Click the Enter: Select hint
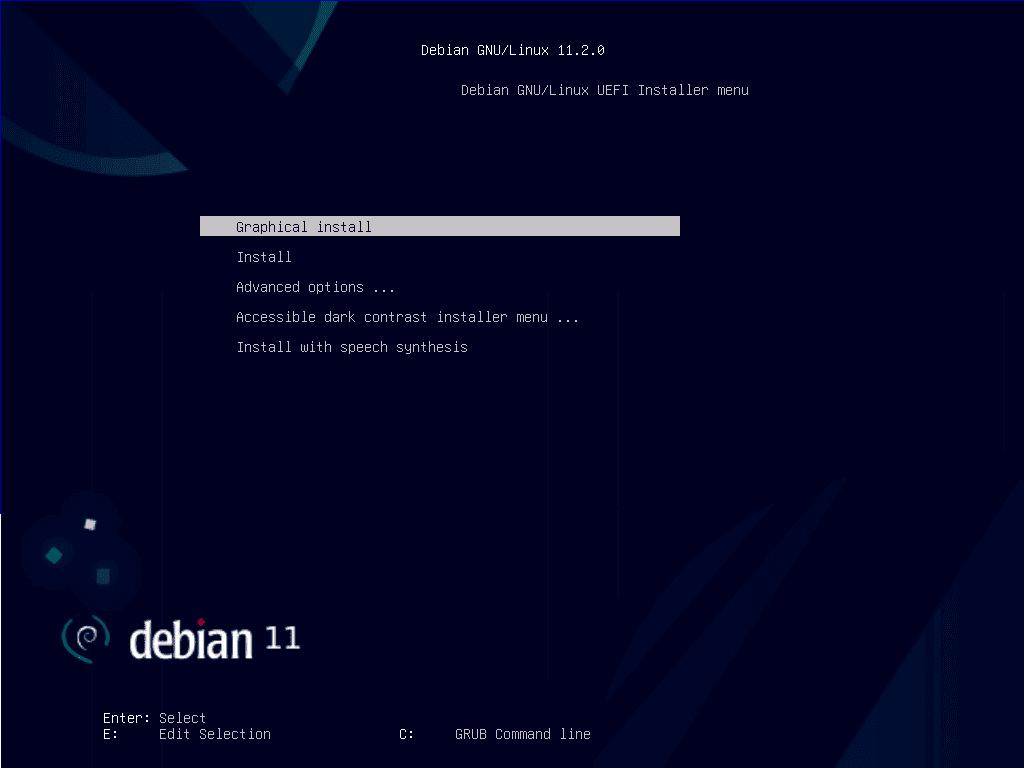 pos(154,718)
